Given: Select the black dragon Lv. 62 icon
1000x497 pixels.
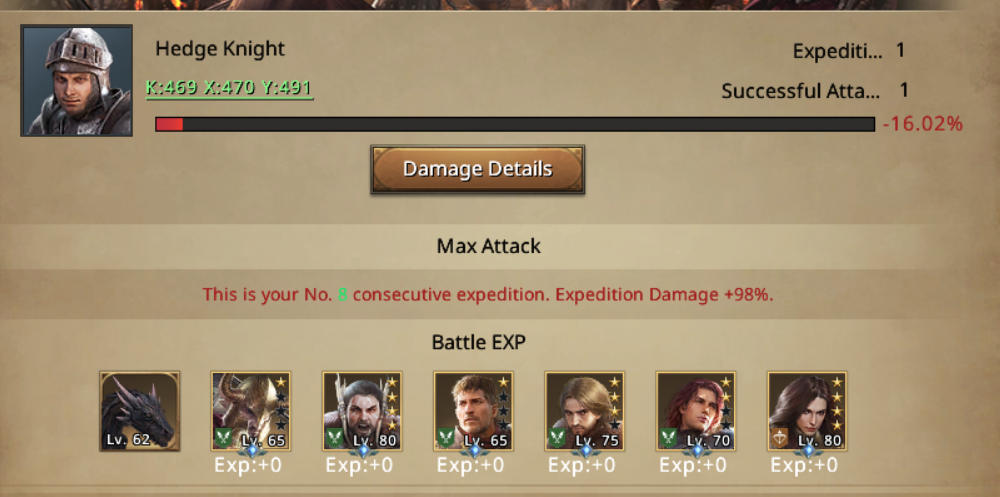Looking at the screenshot, I should coord(140,412).
